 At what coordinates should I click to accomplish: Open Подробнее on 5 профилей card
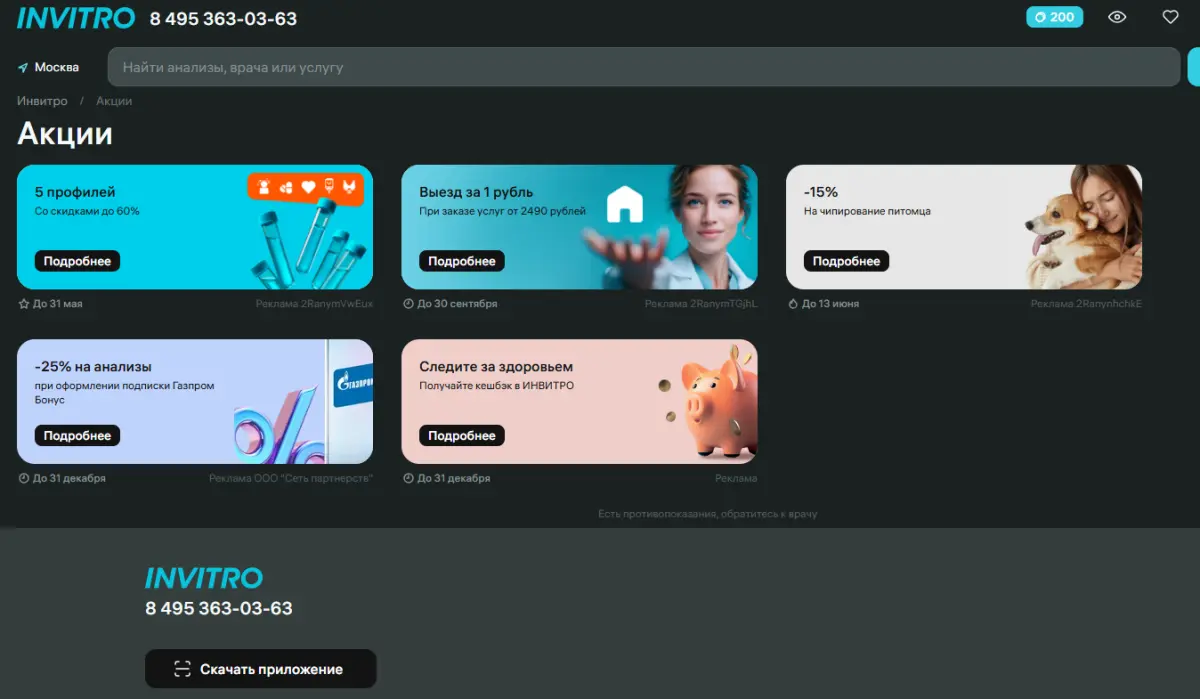tap(77, 261)
